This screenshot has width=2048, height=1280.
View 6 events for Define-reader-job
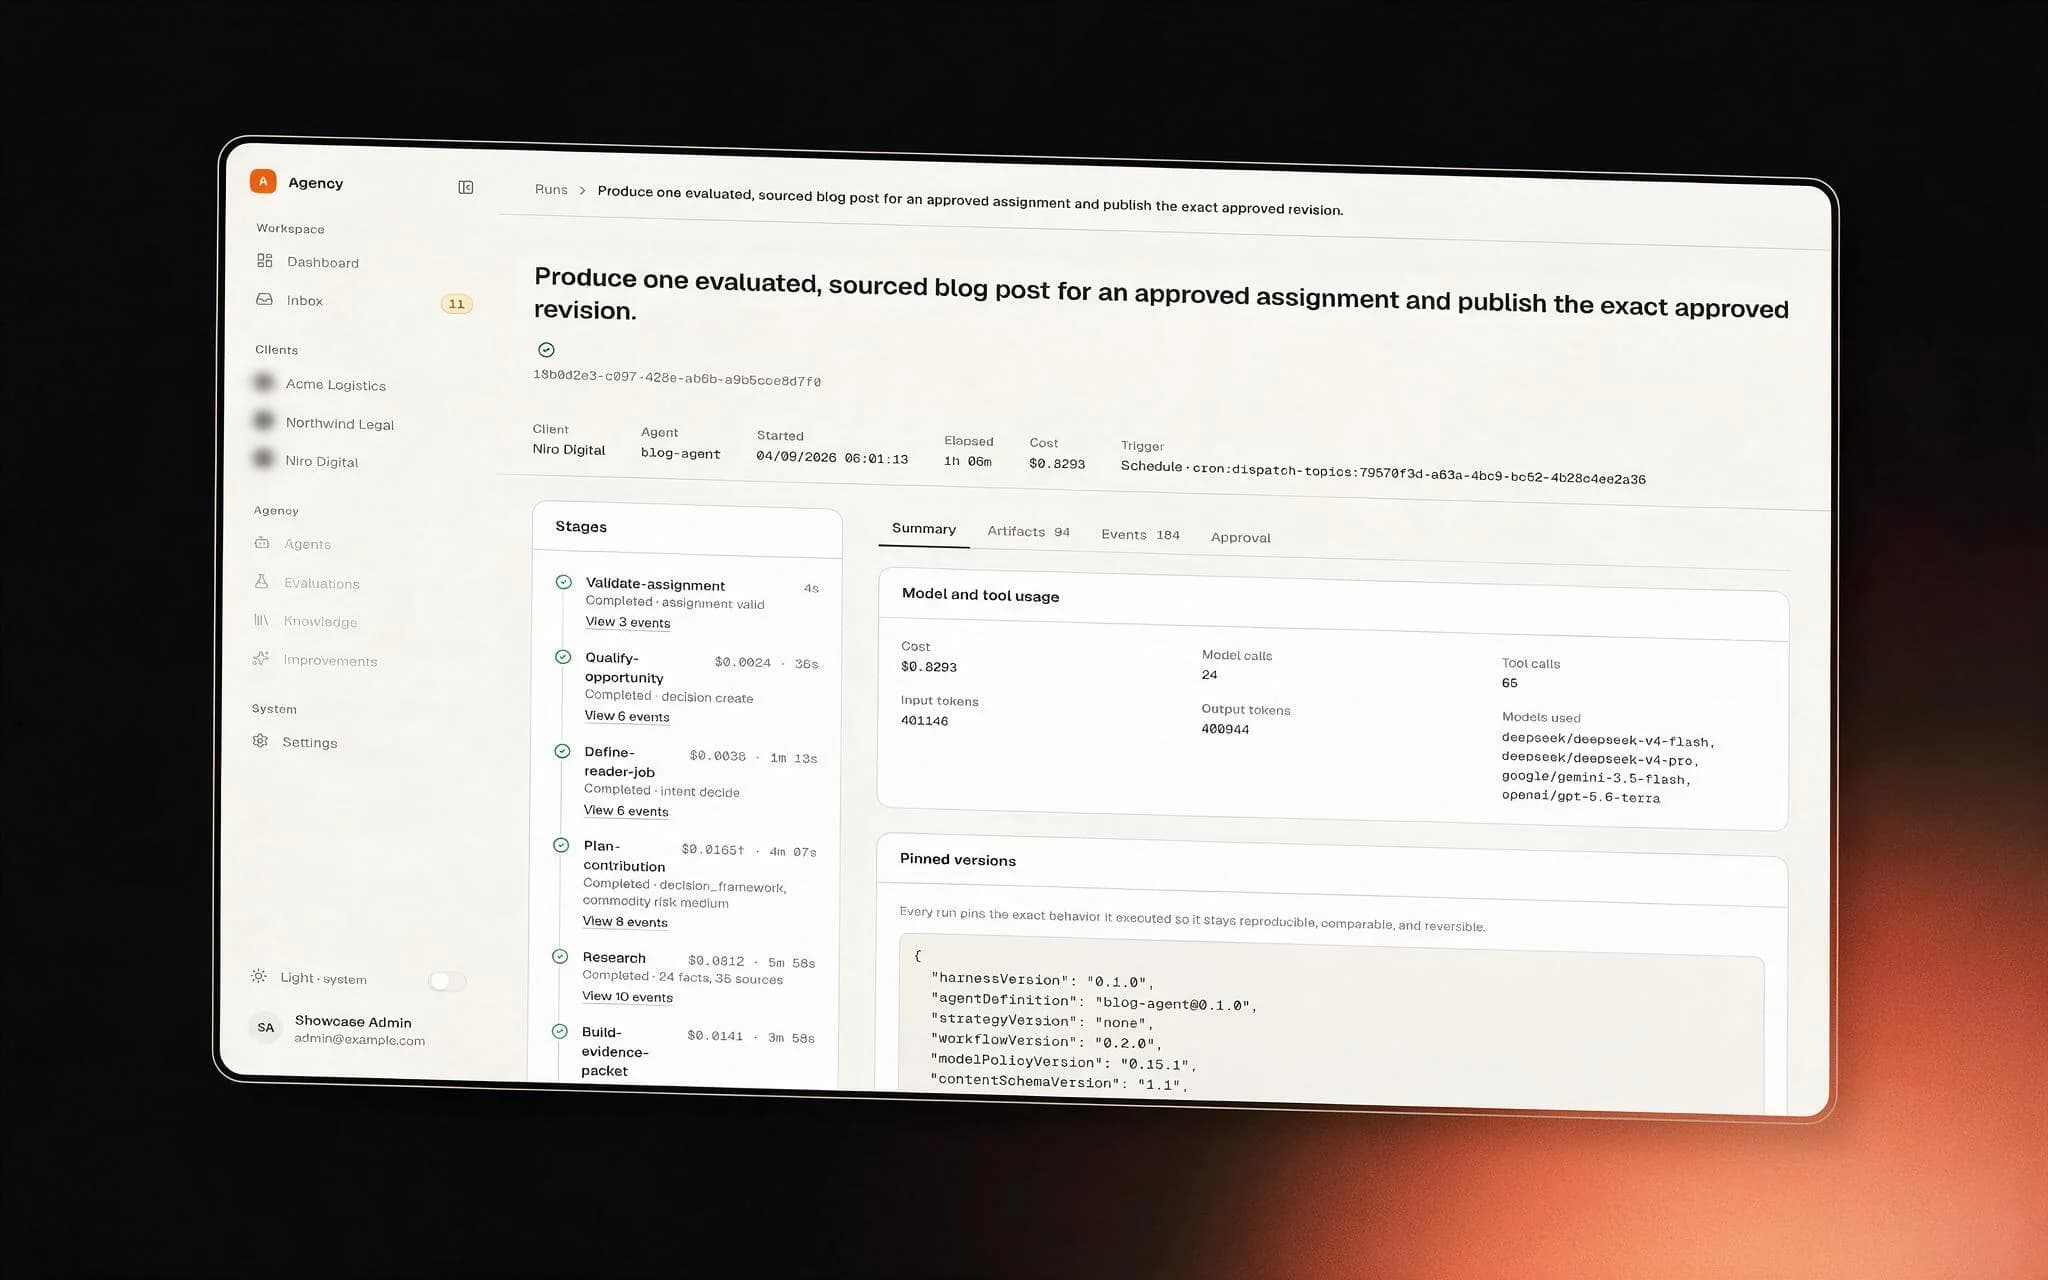point(626,810)
